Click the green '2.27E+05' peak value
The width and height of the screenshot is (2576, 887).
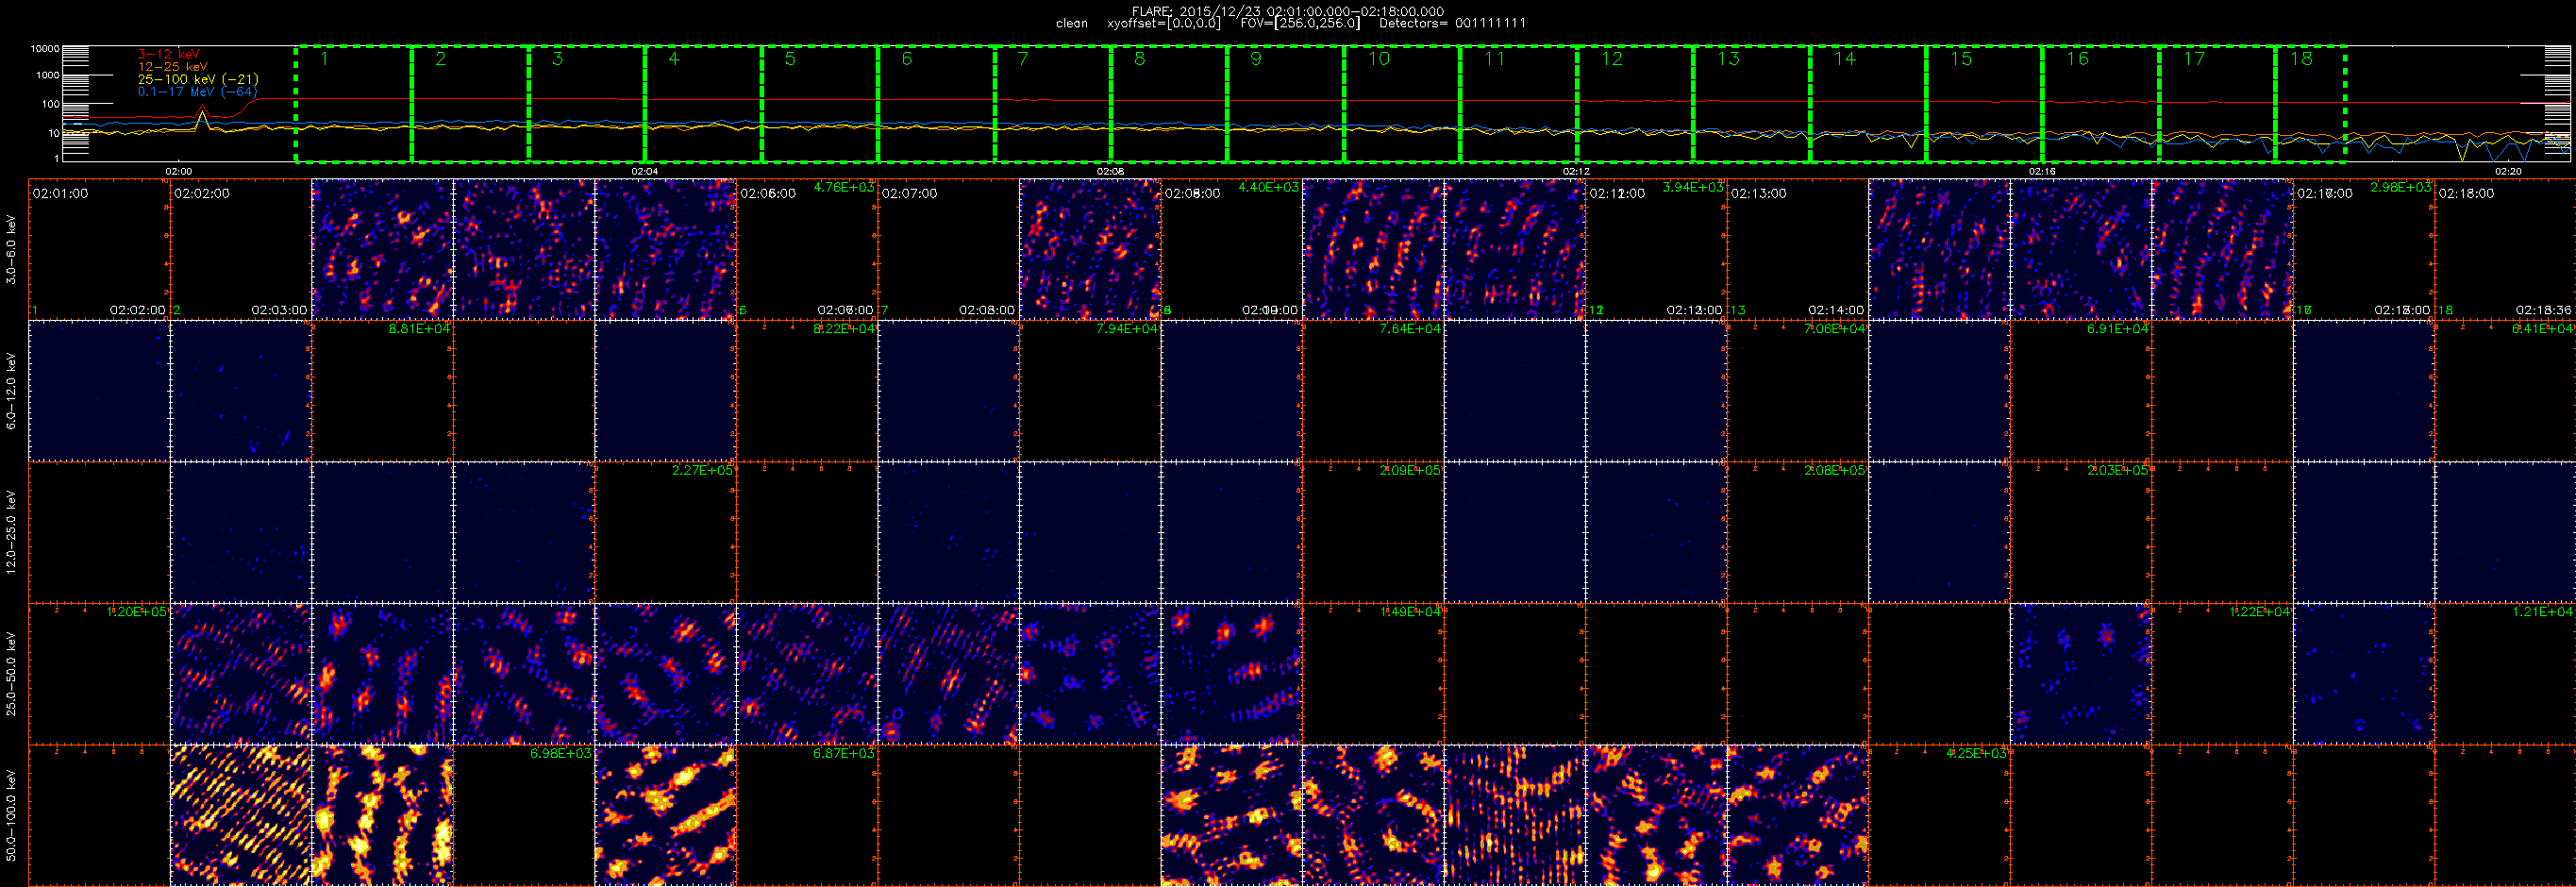702,470
